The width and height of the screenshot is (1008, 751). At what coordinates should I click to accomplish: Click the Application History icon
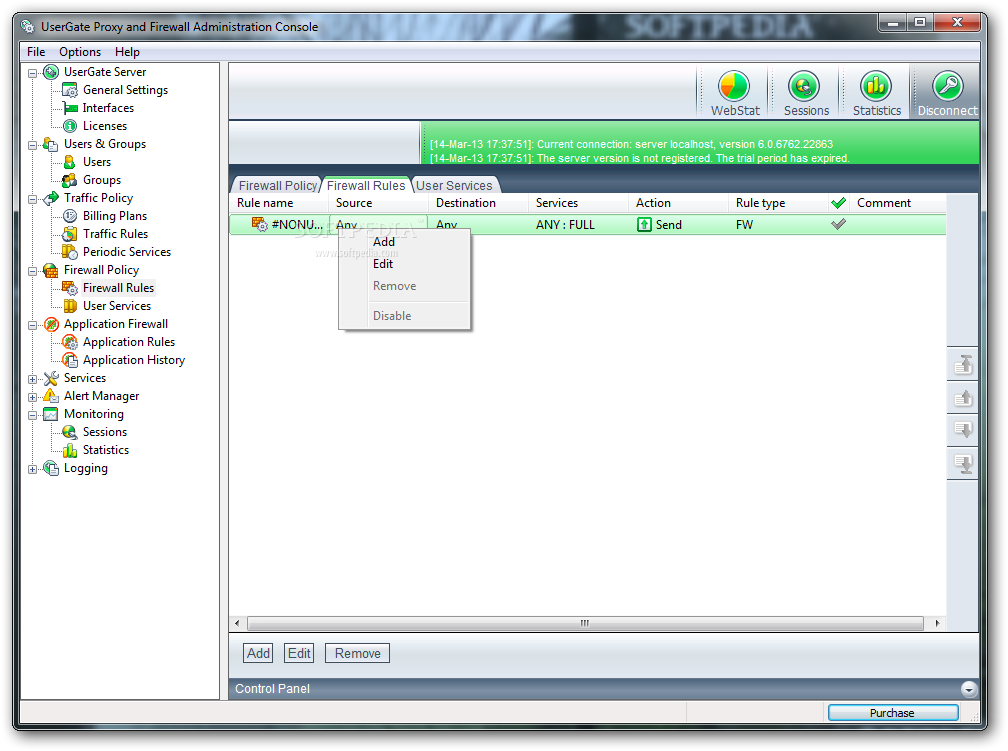(70, 360)
